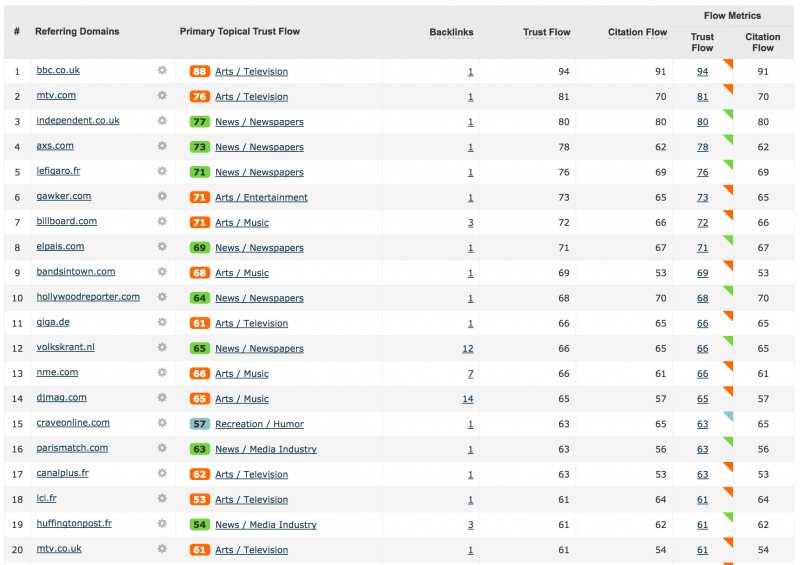800x565 pixels.
Task: Open the gear options for mtv.com
Action: 162,95
